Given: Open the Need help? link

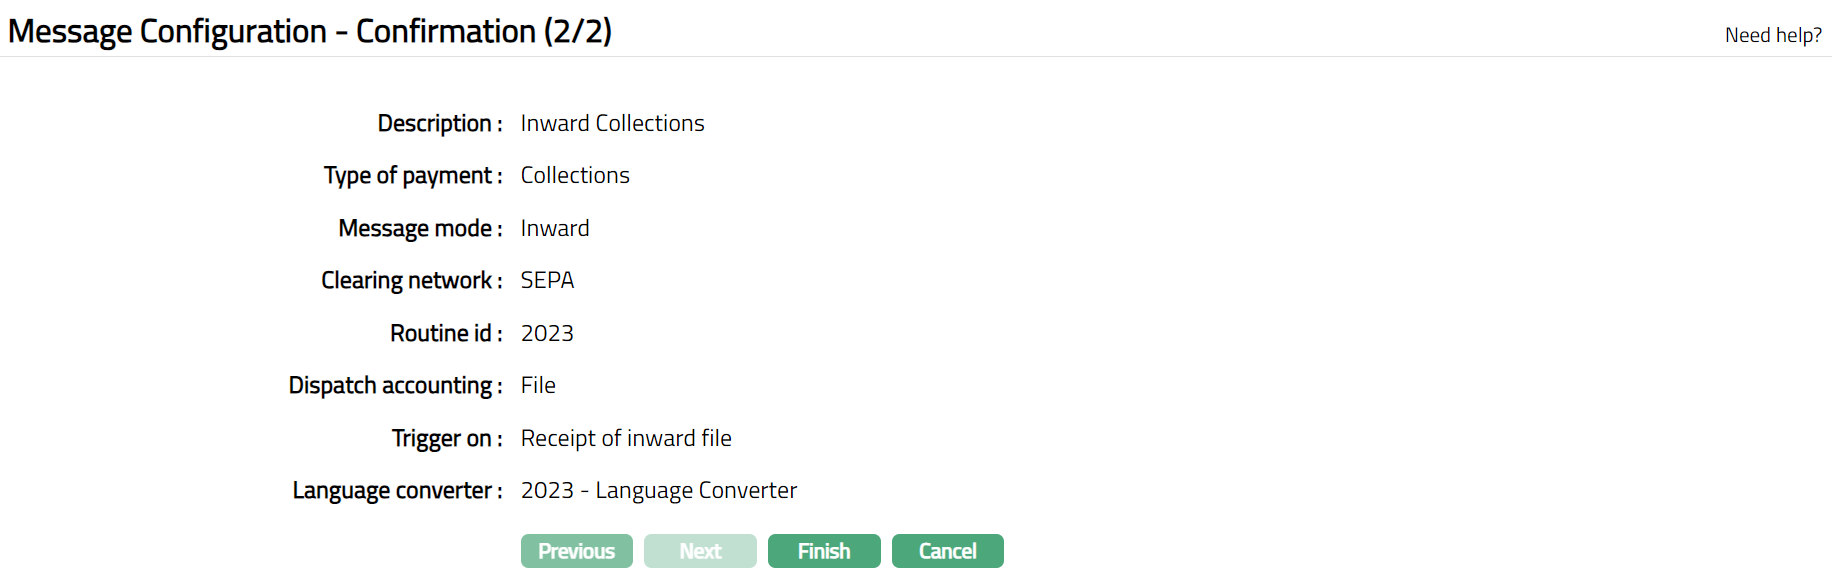Looking at the screenshot, I should coord(1773,35).
